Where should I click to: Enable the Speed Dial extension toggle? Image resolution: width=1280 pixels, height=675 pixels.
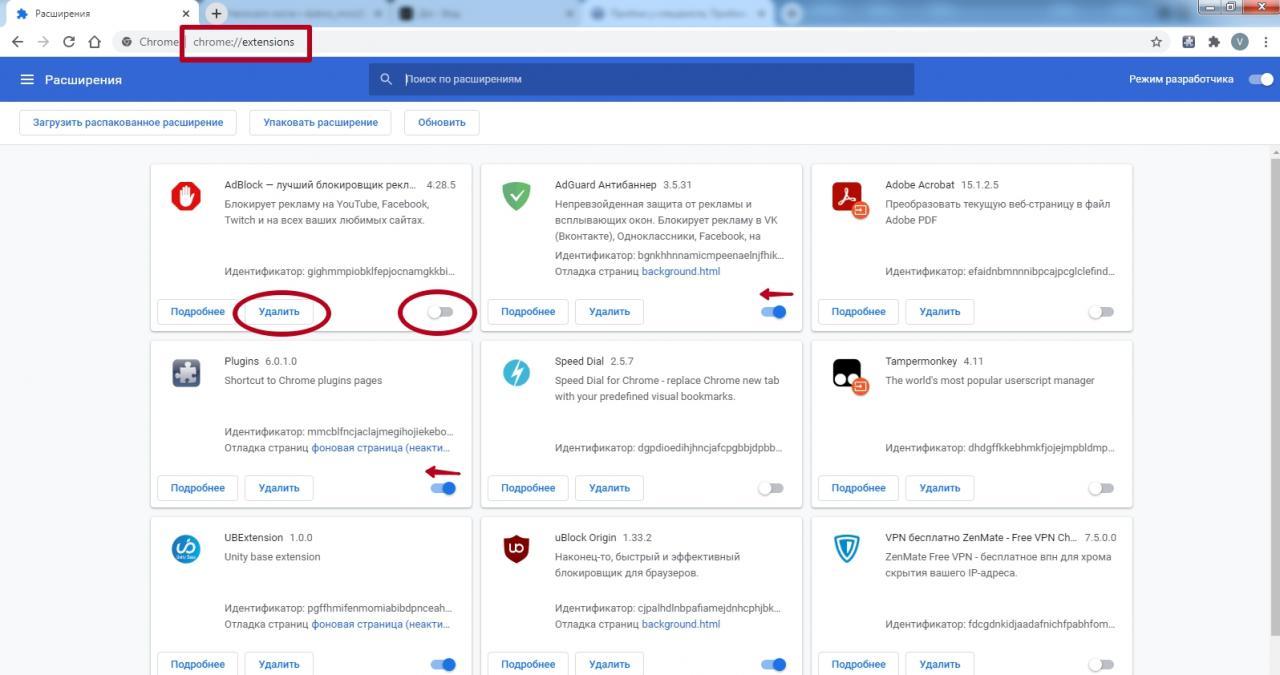point(770,488)
